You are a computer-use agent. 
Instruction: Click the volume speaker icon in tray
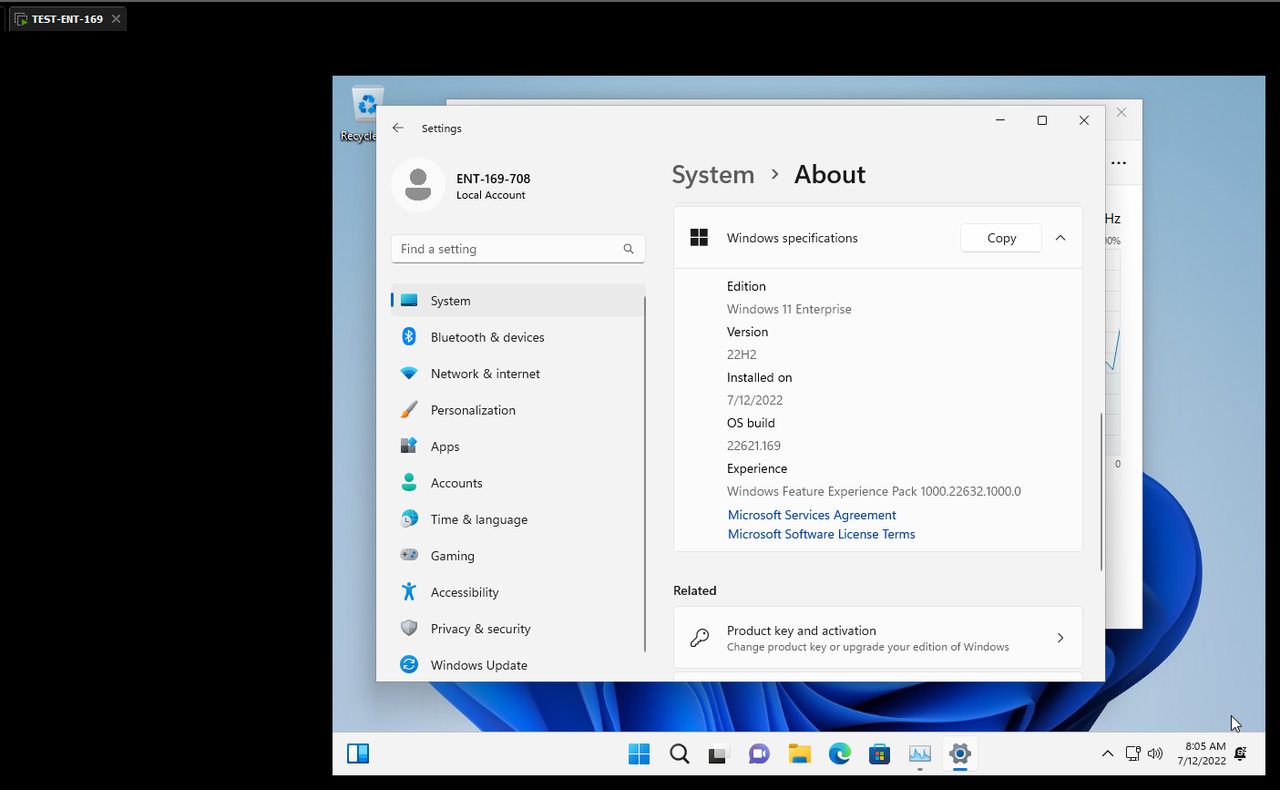point(1156,754)
